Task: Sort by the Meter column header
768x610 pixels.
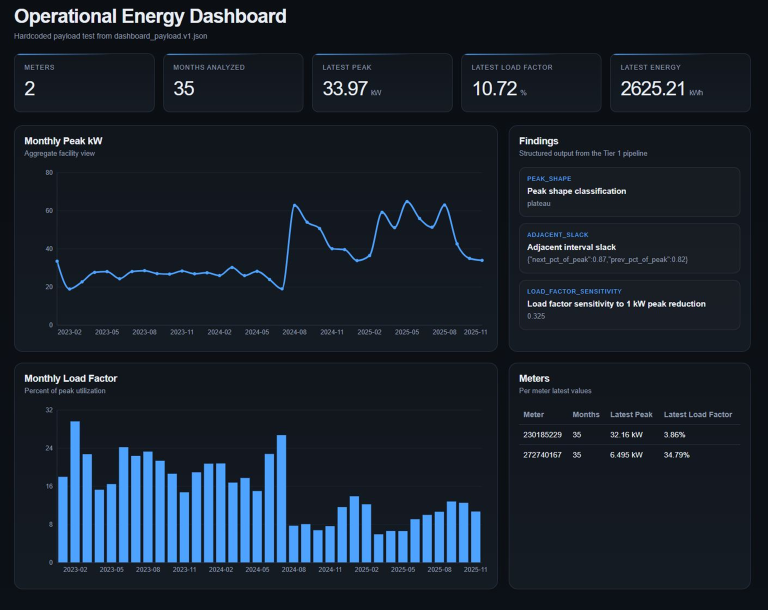Action: (x=534, y=414)
